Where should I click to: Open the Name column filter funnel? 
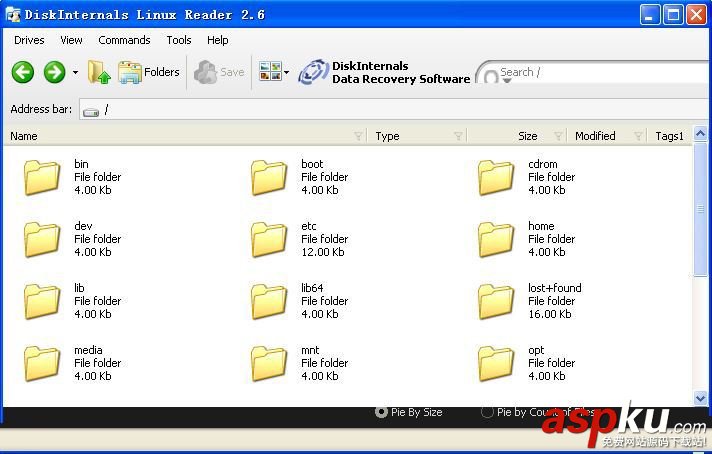[358, 136]
